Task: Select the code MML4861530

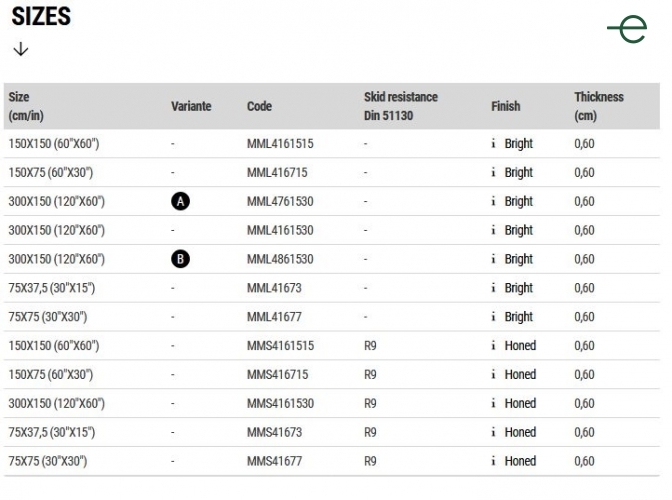Action: click(x=280, y=259)
